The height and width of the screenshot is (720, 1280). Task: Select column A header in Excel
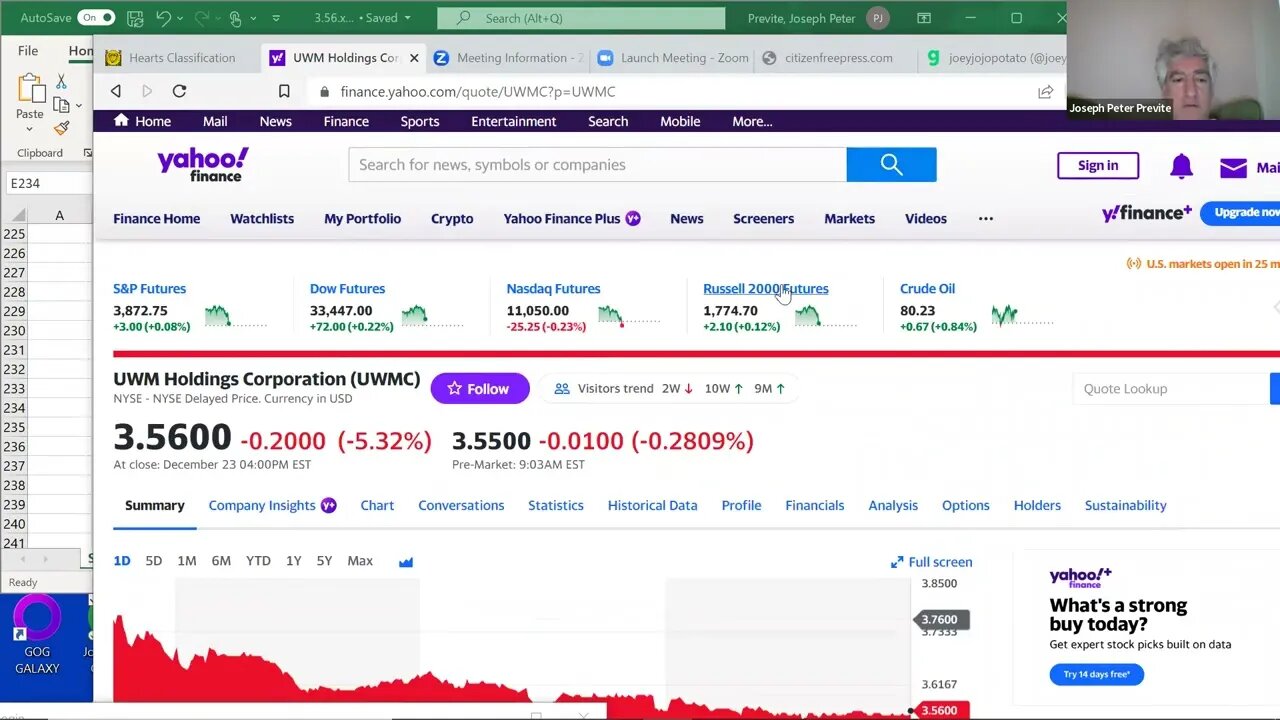(59, 215)
